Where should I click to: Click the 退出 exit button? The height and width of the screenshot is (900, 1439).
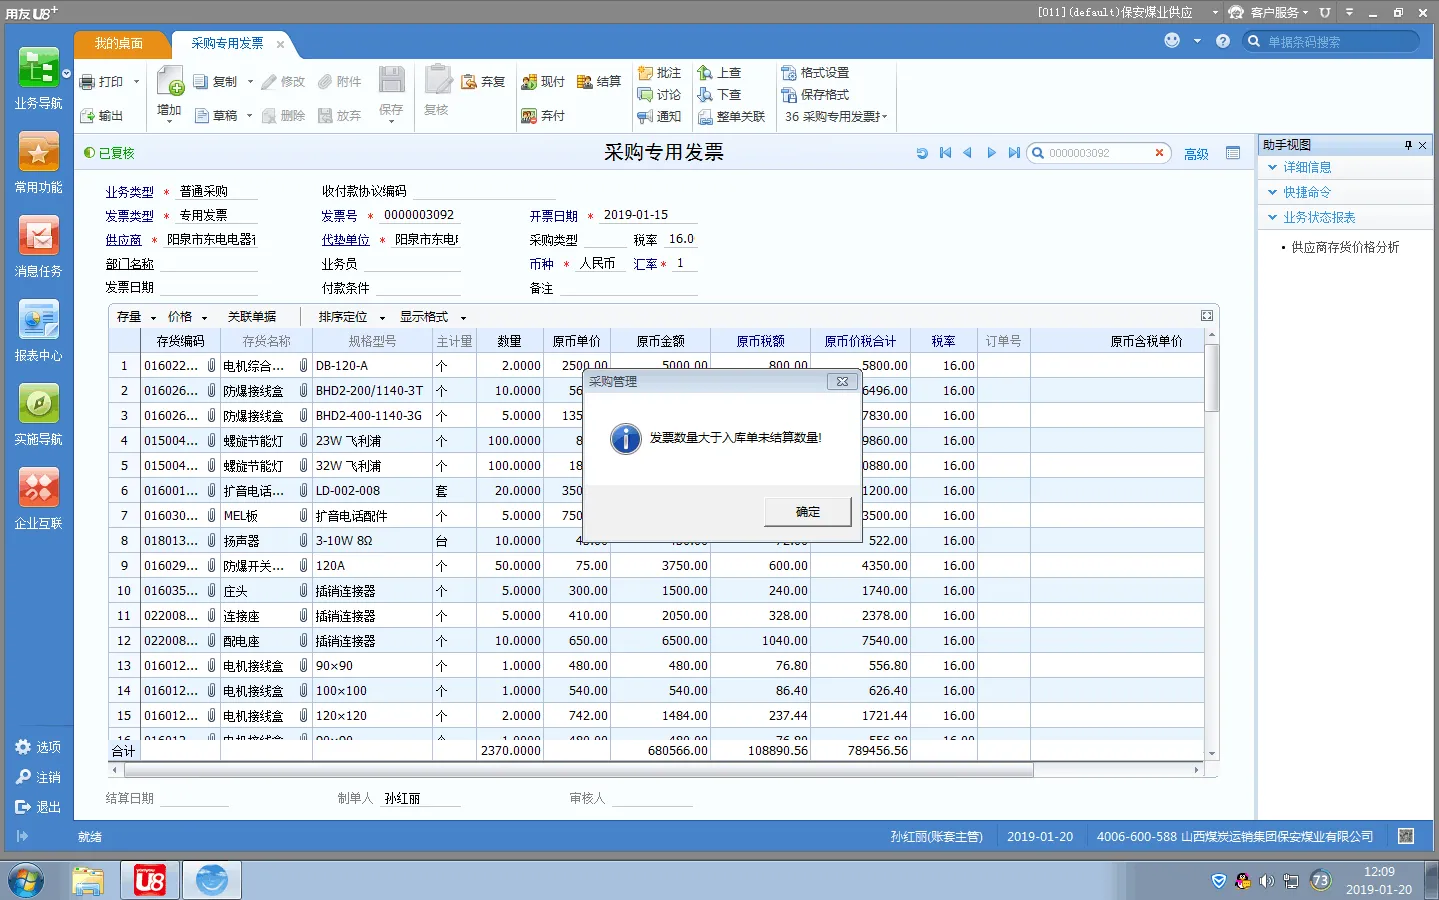click(38, 807)
